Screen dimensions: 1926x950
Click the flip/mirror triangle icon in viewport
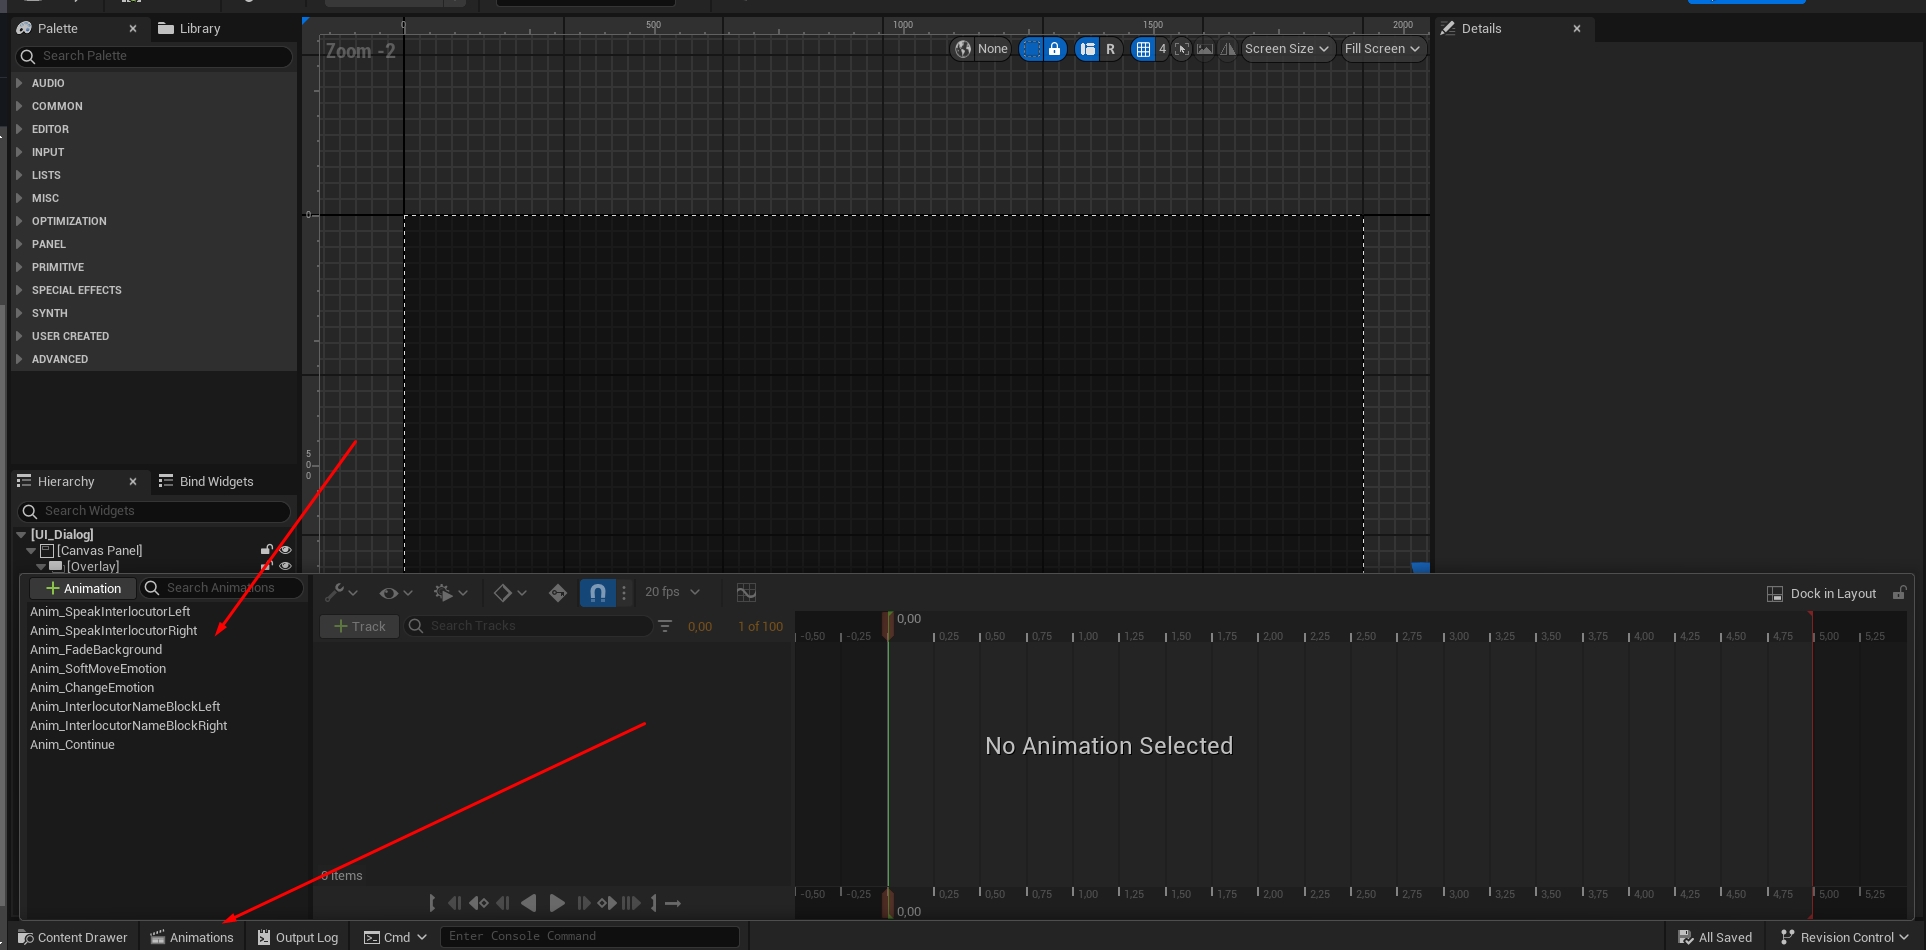click(1228, 49)
